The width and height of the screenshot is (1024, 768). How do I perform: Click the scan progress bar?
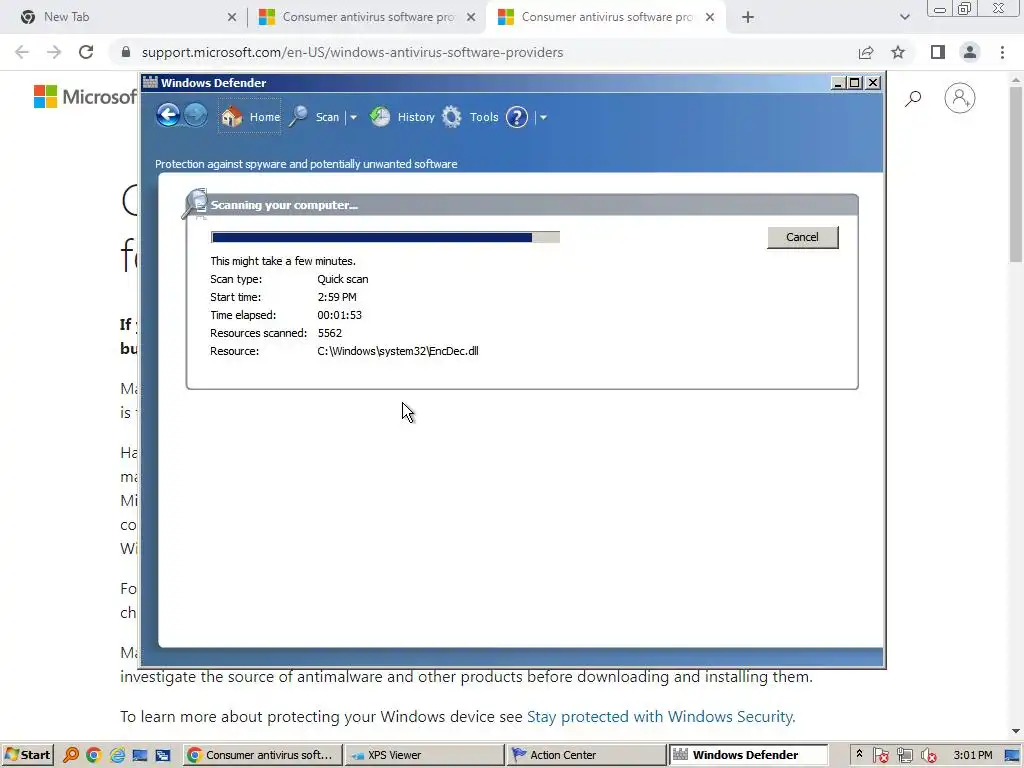(x=385, y=237)
